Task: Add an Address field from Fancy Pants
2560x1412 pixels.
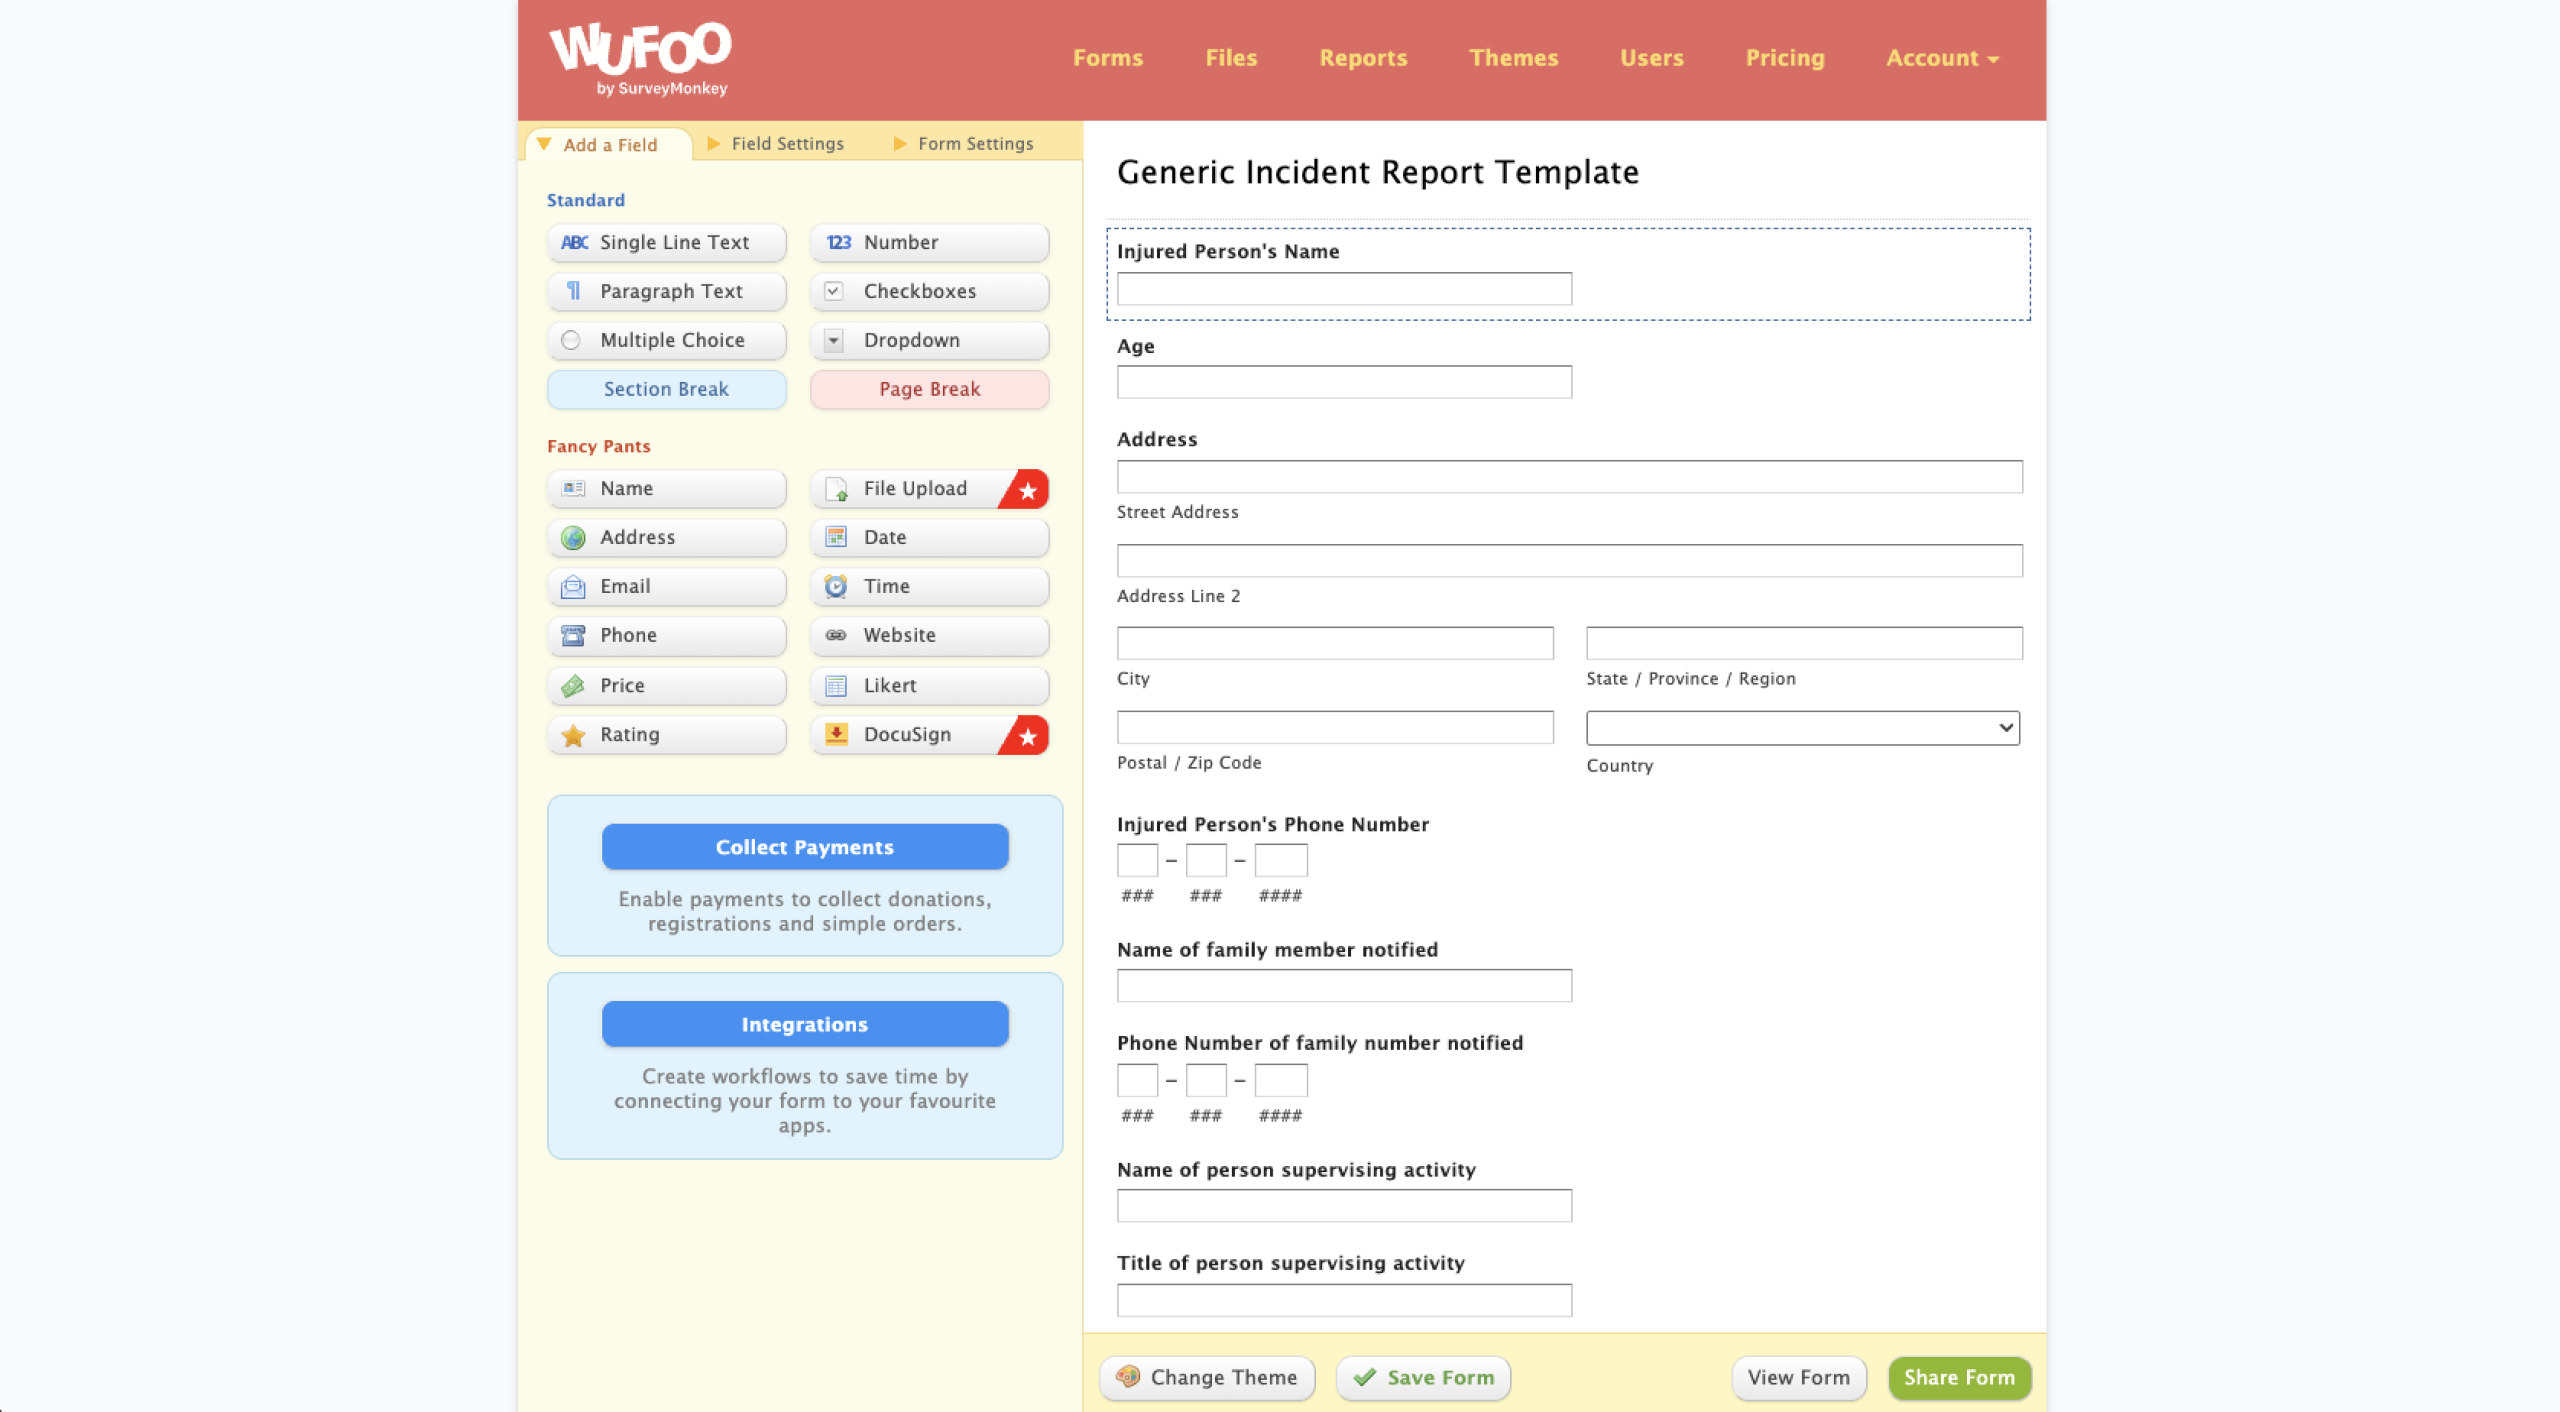Action: click(x=666, y=537)
